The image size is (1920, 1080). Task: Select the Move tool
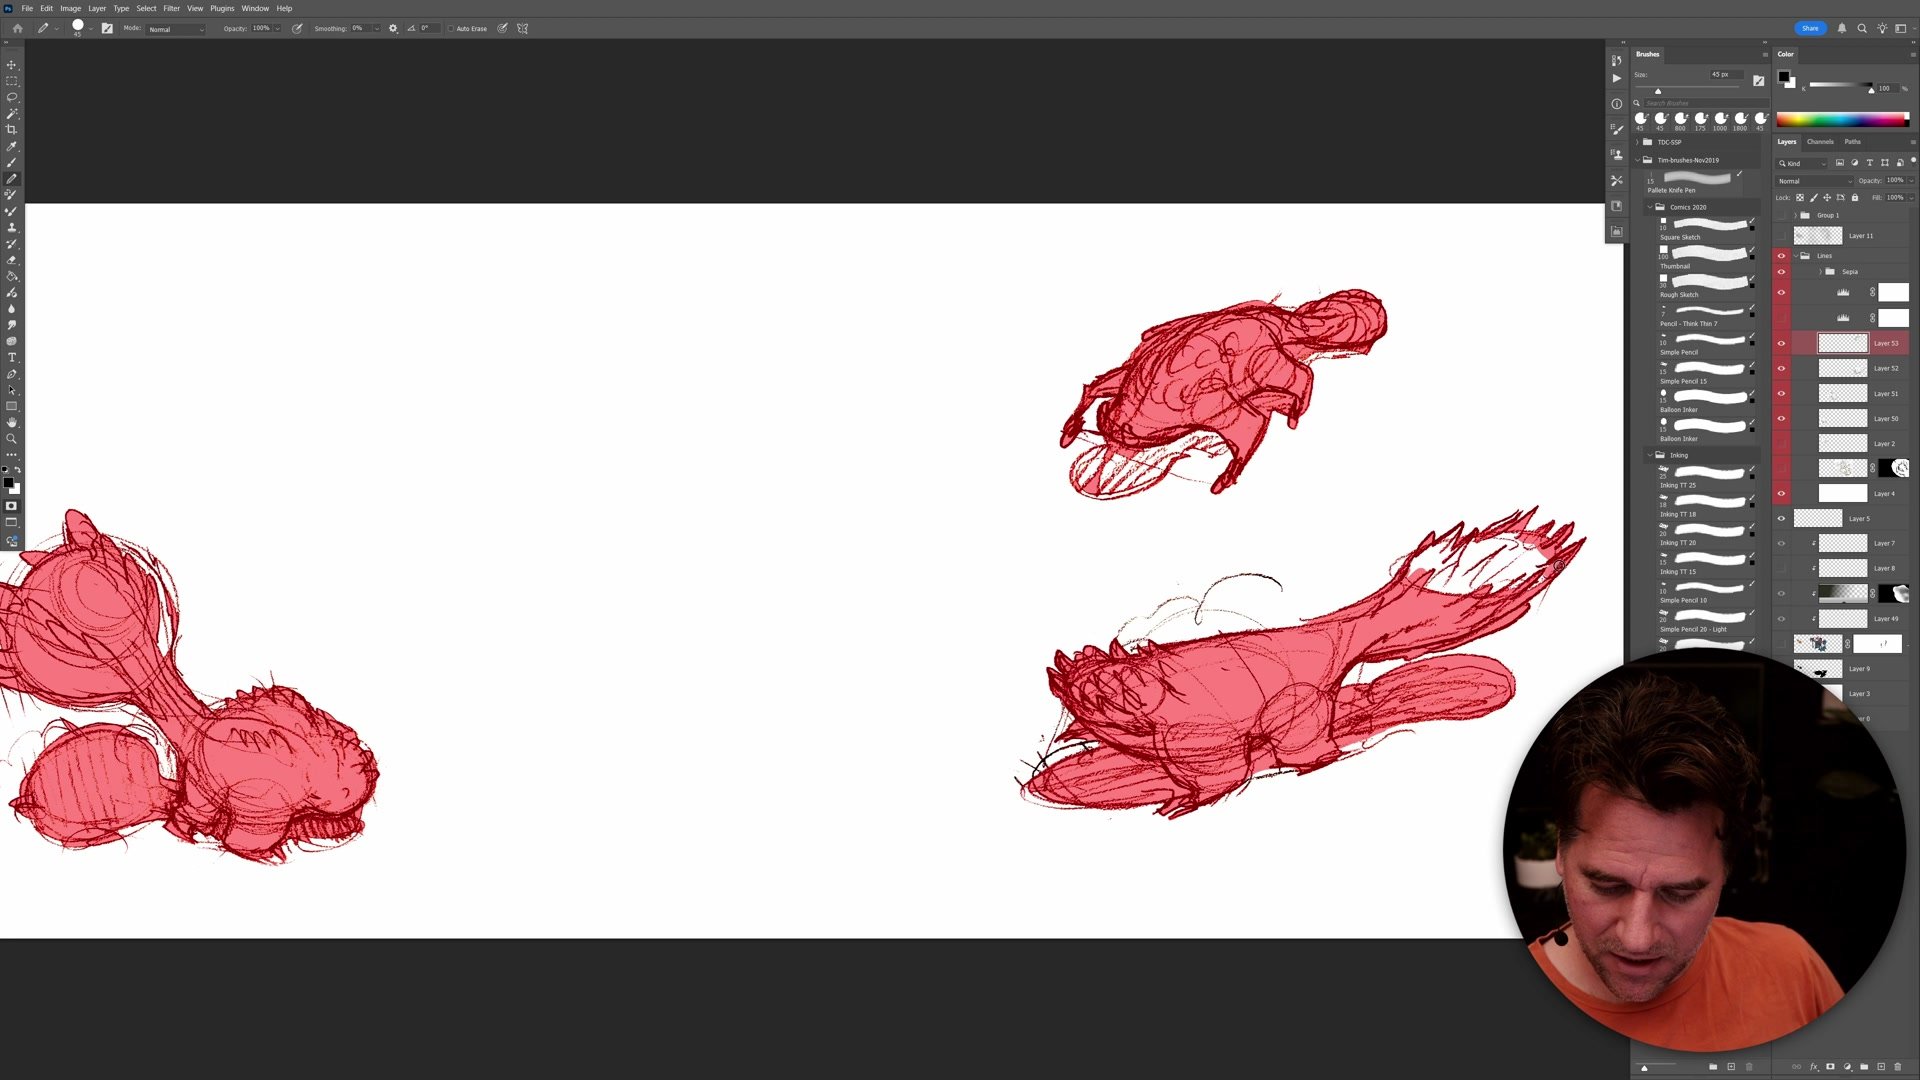click(x=12, y=65)
